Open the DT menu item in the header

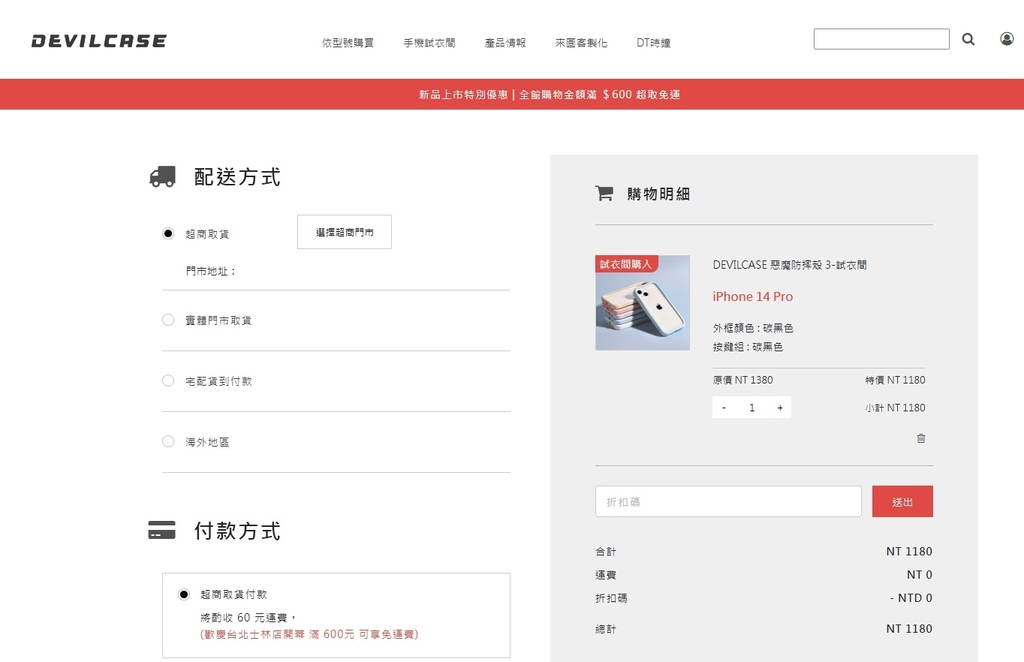653,42
